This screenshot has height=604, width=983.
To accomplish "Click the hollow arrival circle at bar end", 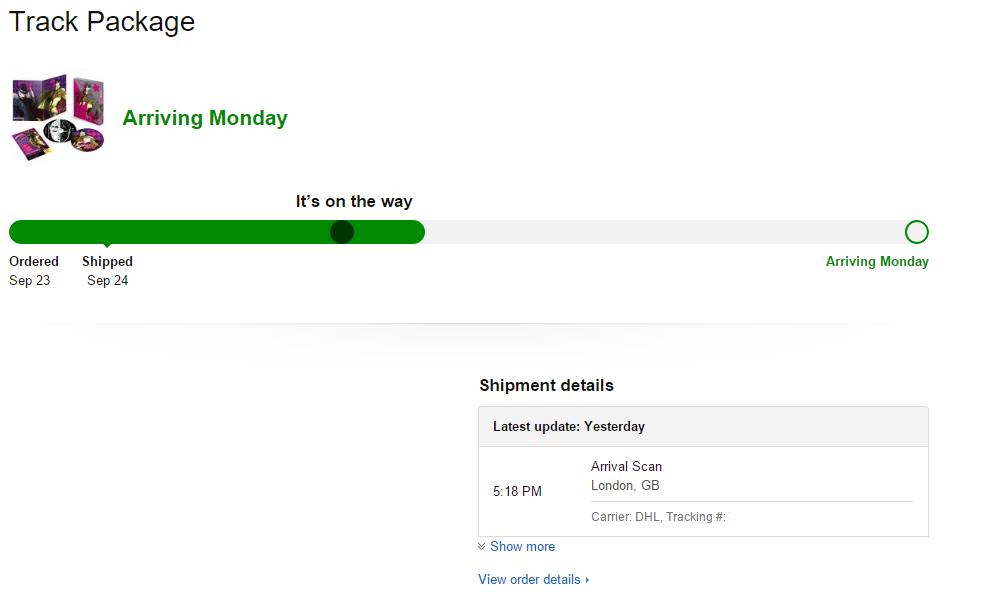I will [916, 232].
